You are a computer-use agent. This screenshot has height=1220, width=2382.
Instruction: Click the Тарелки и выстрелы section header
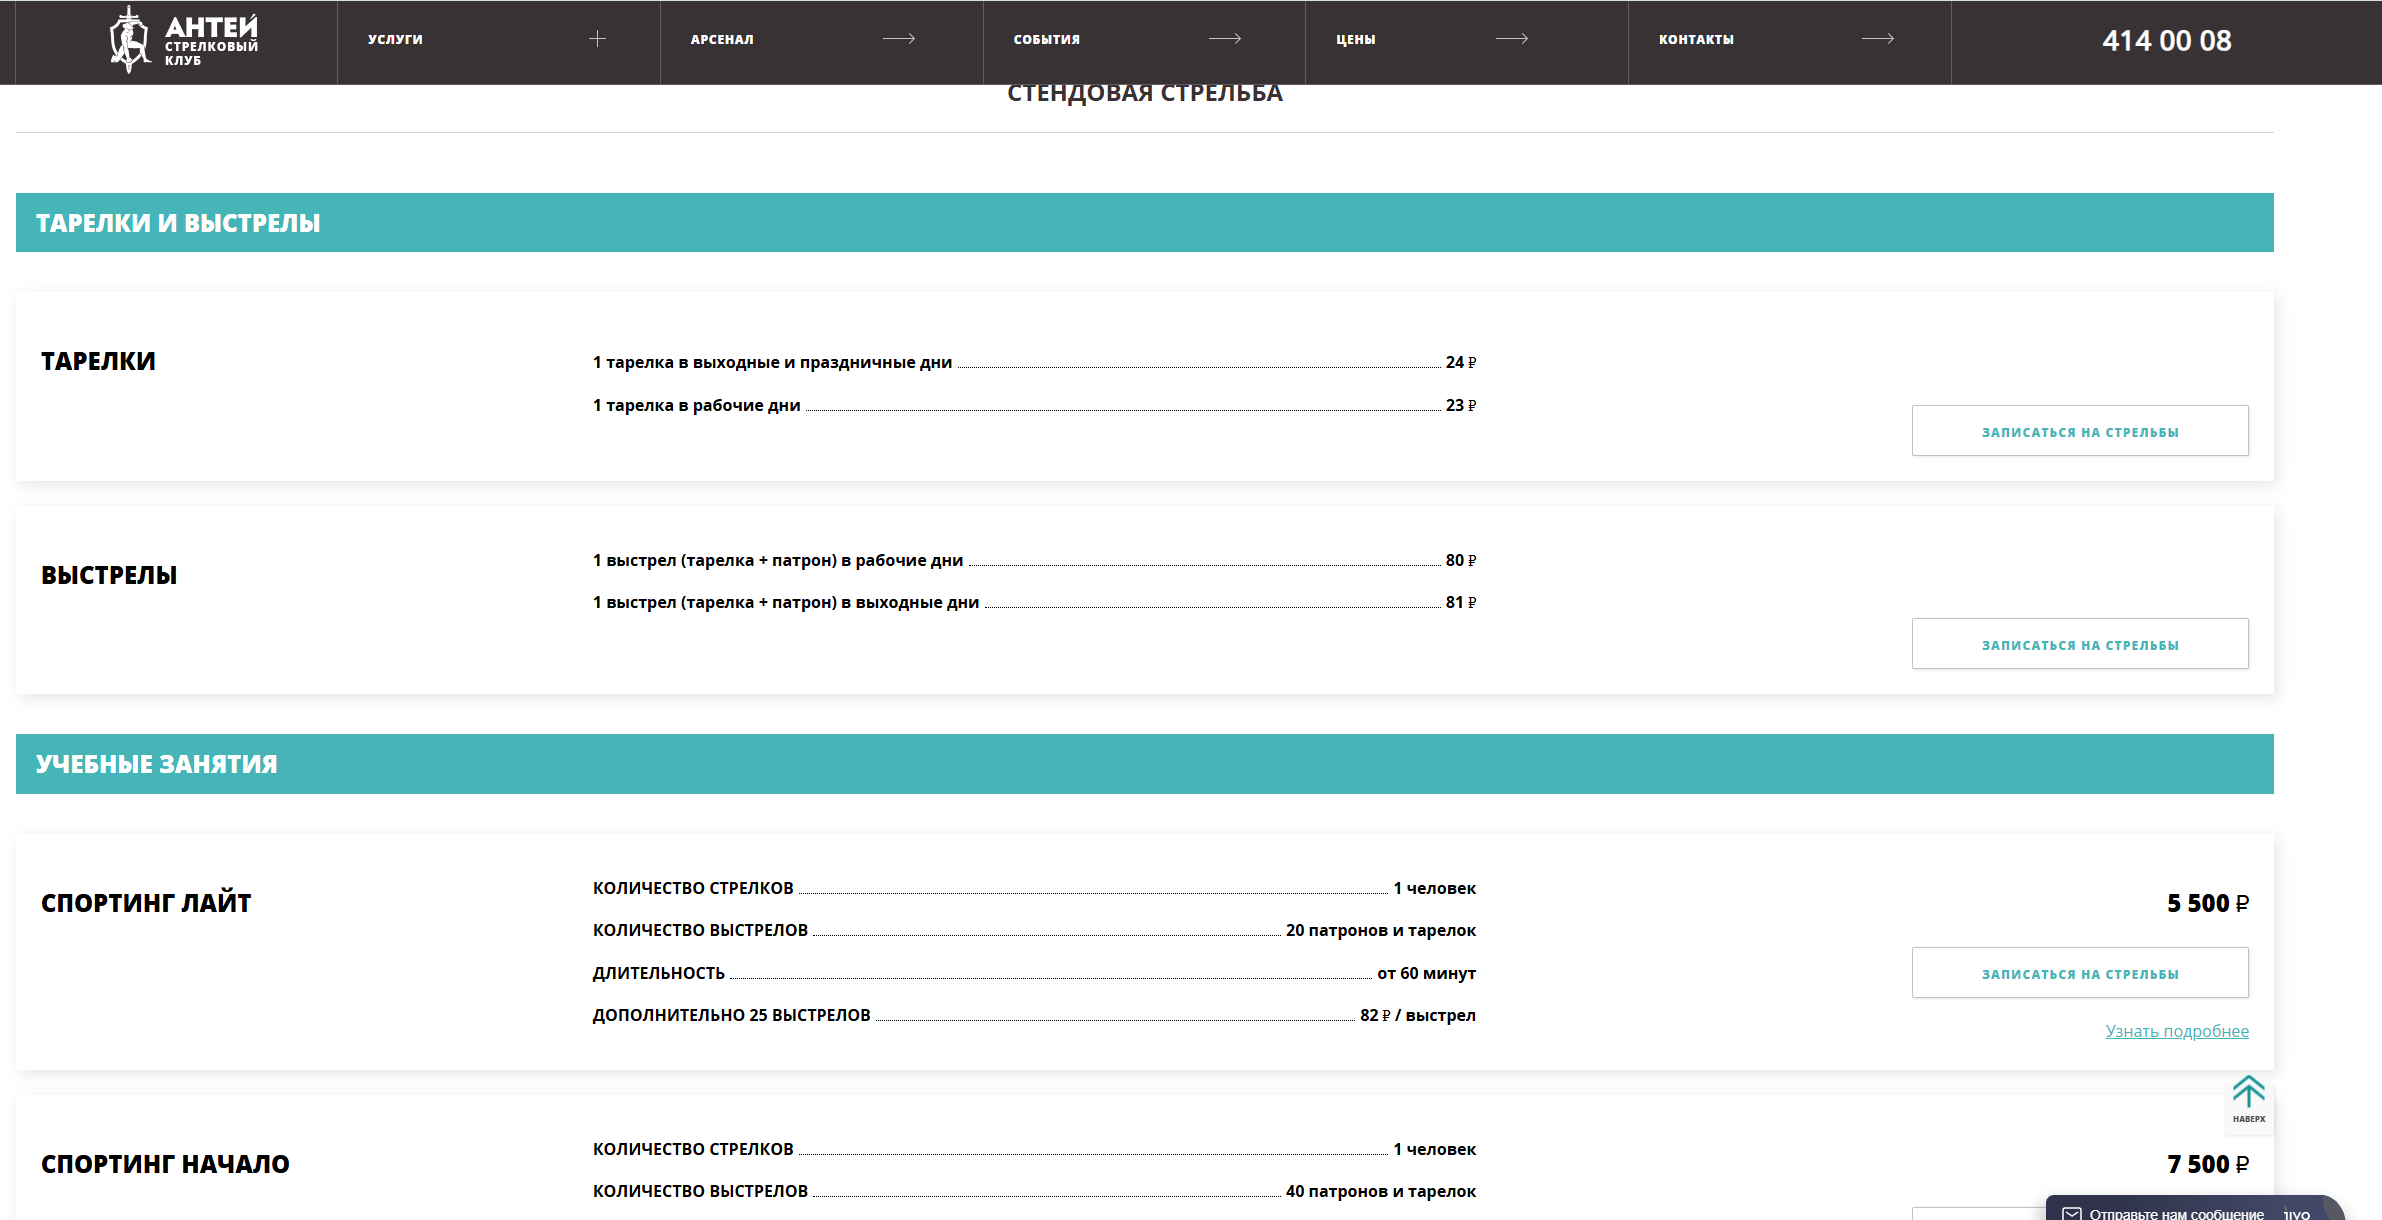pos(178,223)
